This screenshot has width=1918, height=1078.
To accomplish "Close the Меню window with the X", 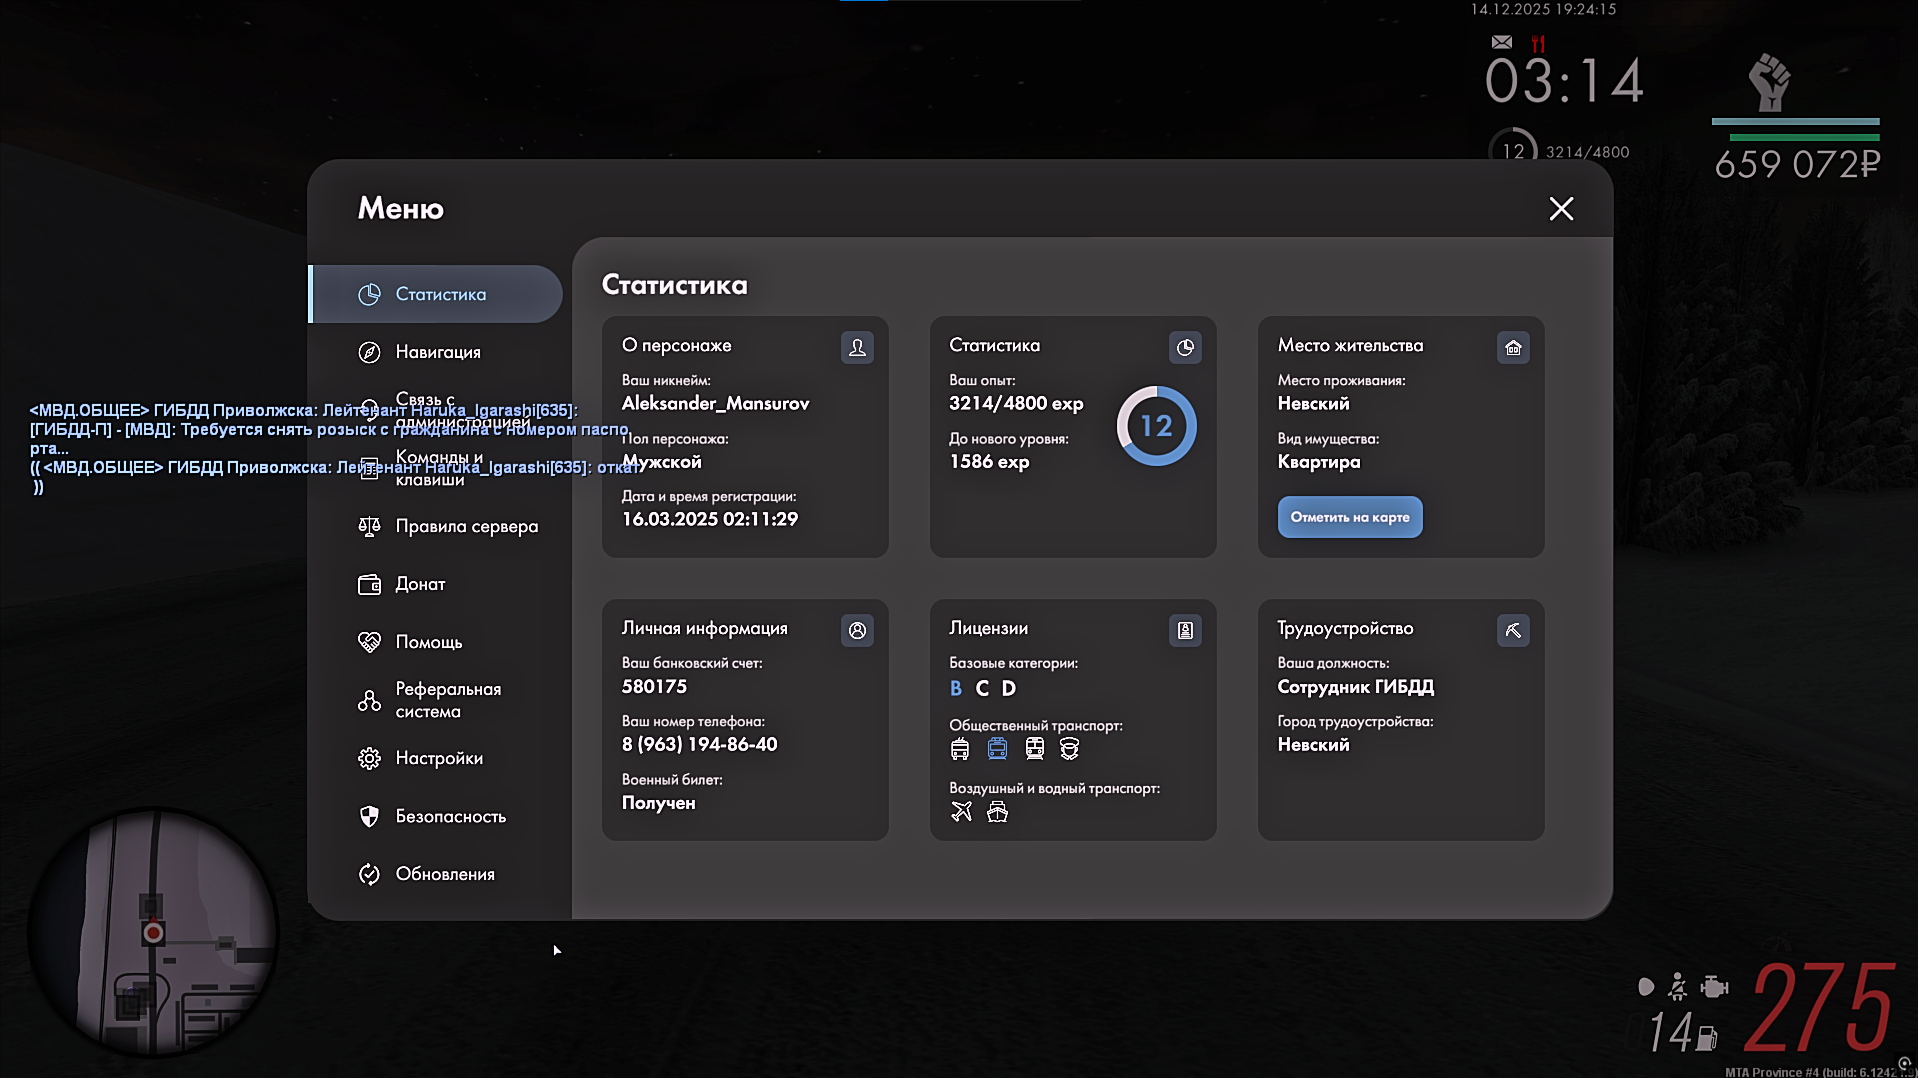I will pyautogui.click(x=1560, y=208).
